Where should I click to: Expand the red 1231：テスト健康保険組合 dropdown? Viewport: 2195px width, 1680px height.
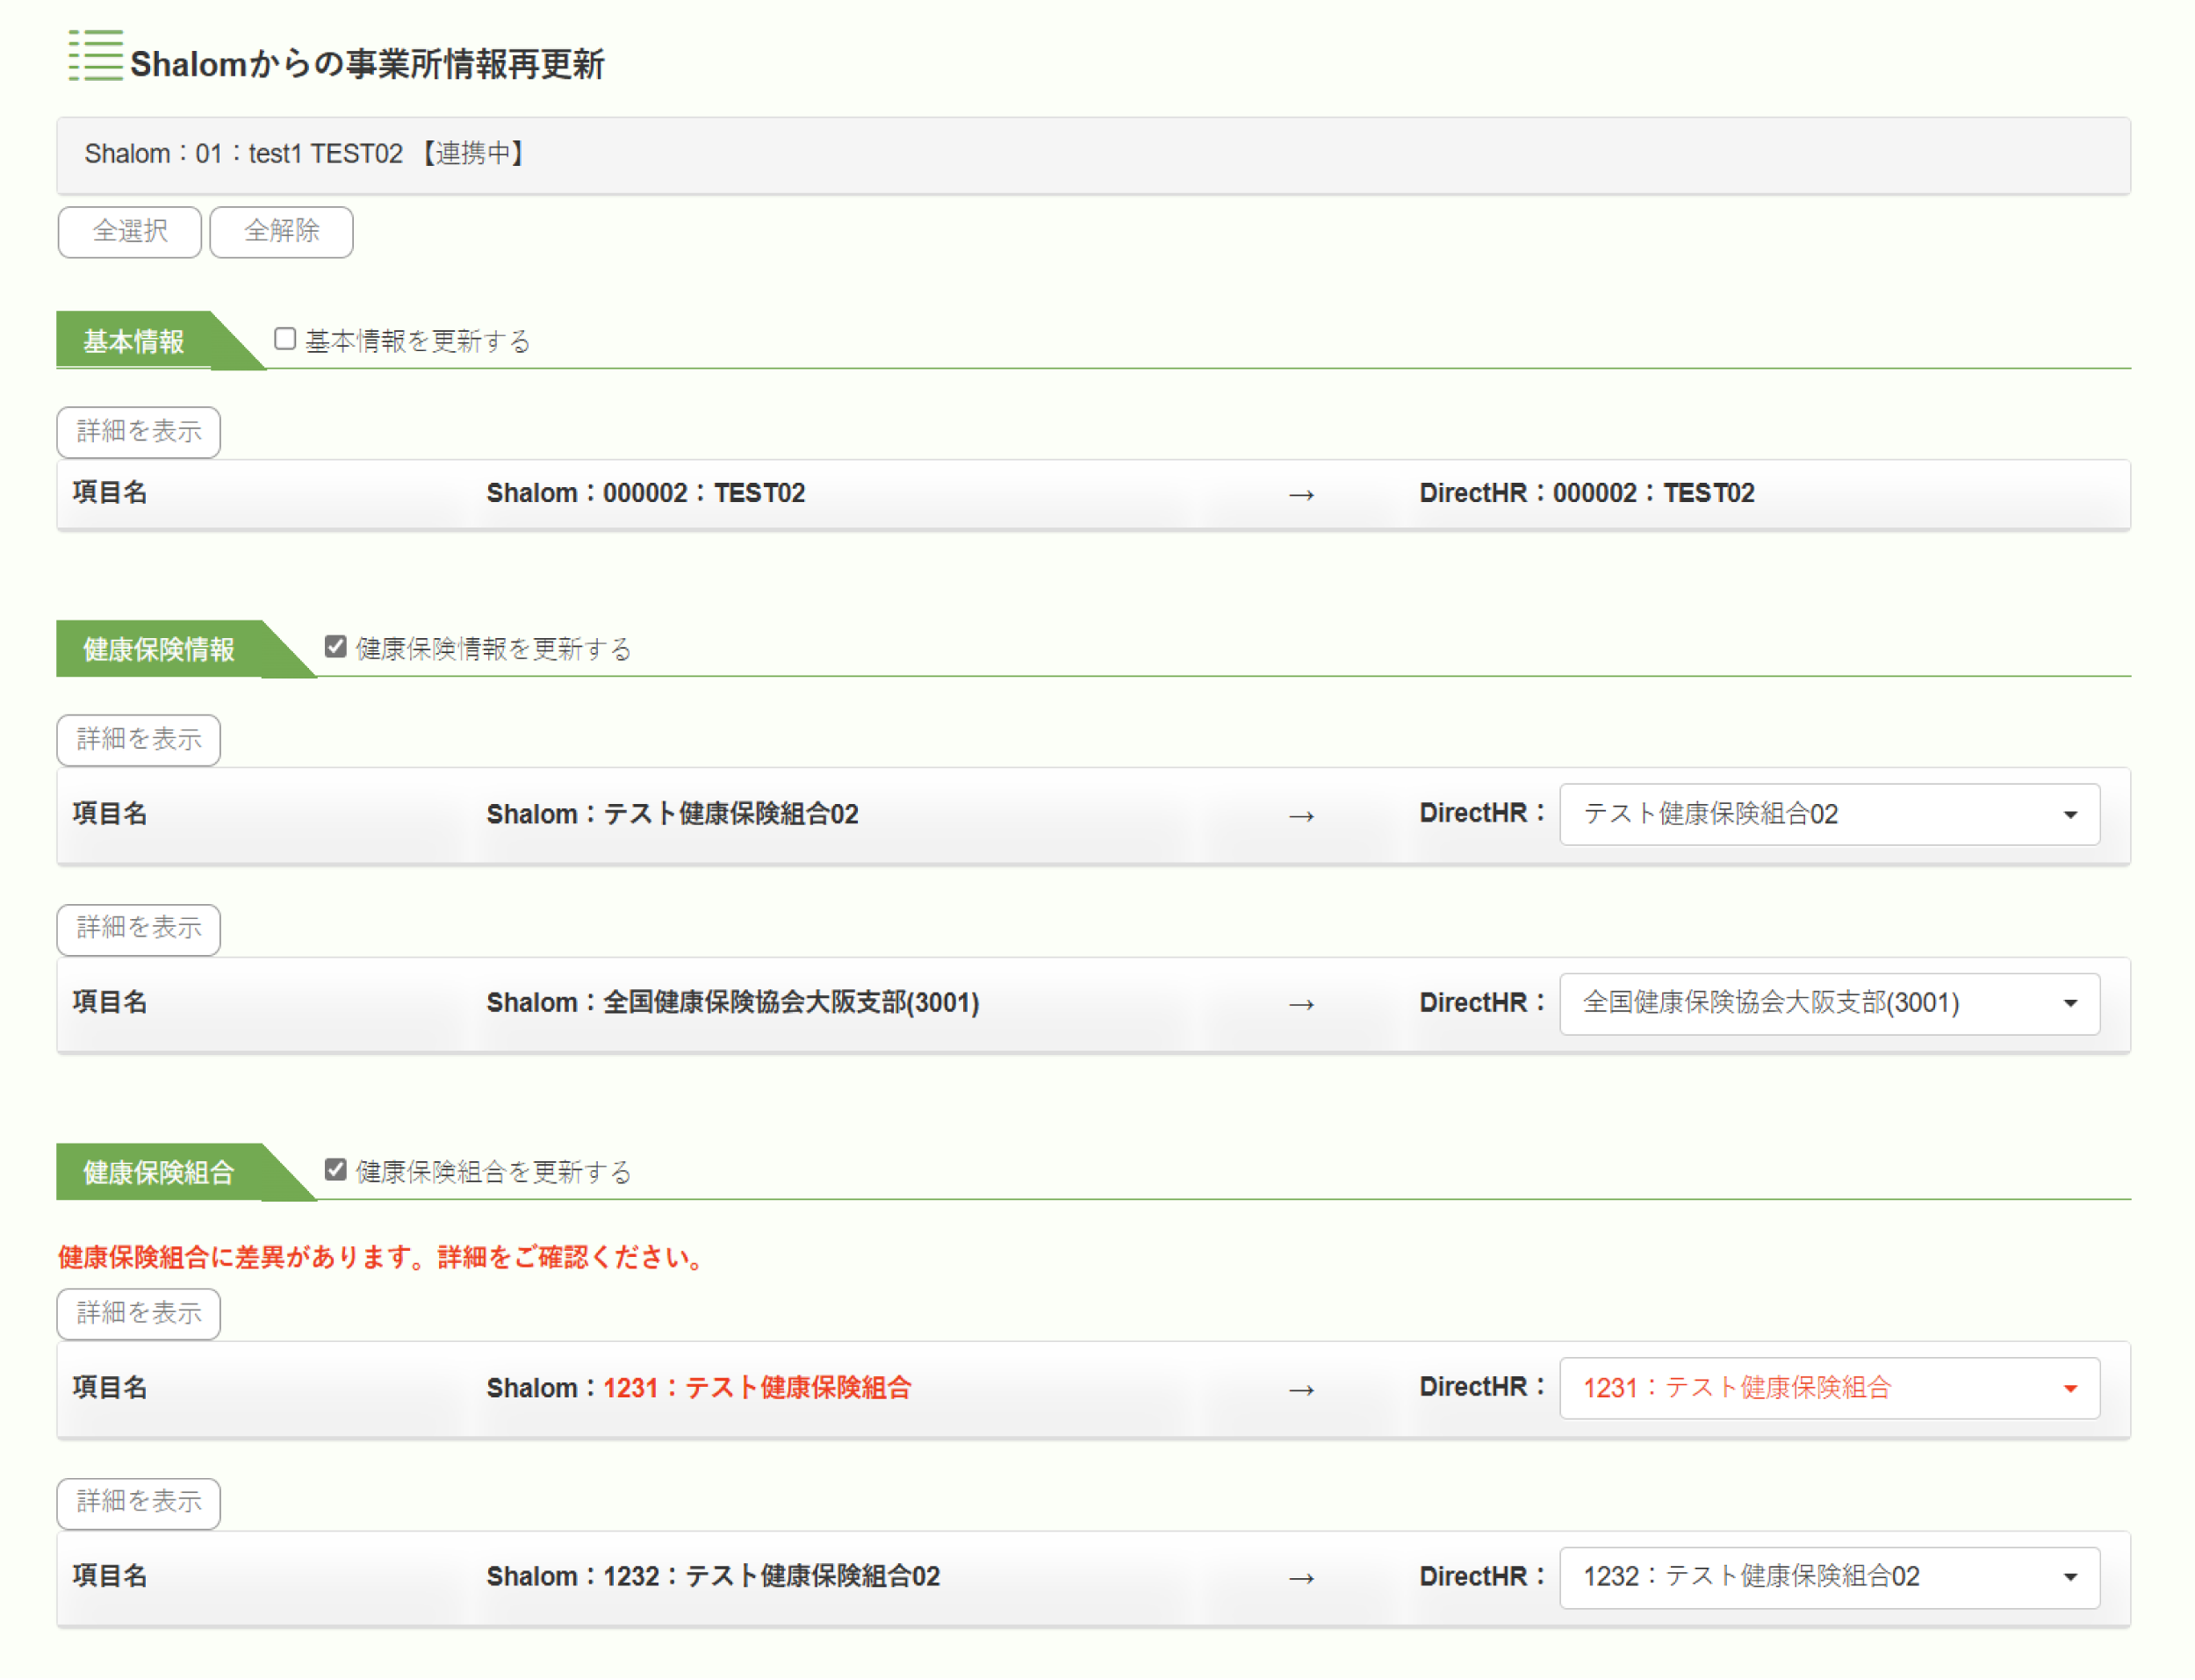1828,1388
